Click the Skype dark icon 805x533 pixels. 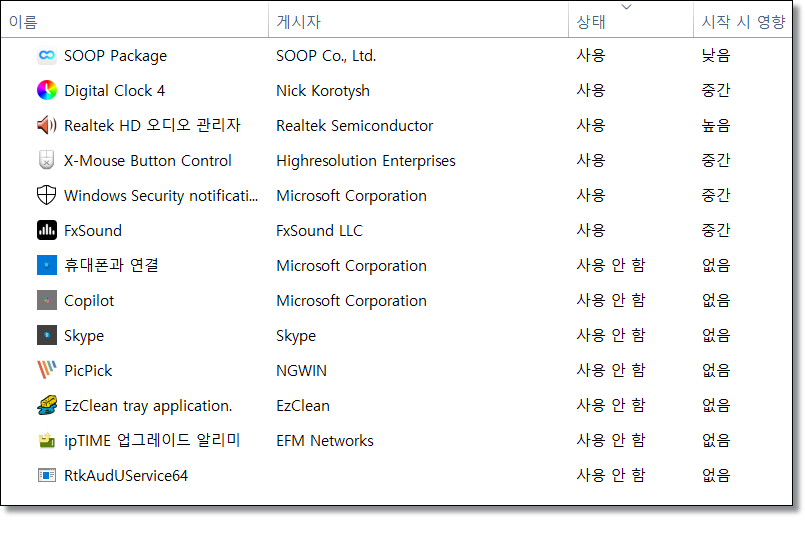click(x=47, y=335)
